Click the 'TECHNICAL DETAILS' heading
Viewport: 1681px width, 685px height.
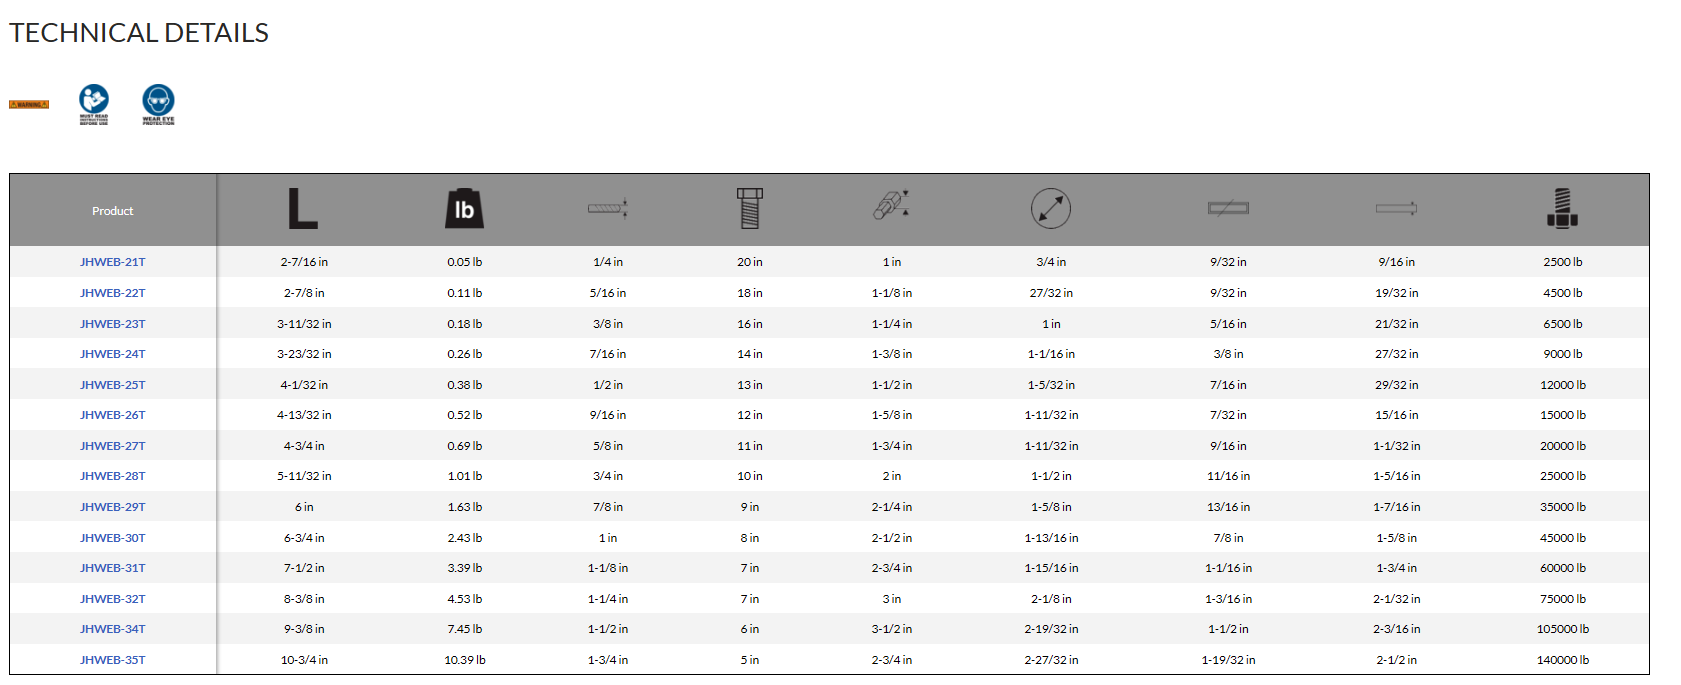pos(139,33)
